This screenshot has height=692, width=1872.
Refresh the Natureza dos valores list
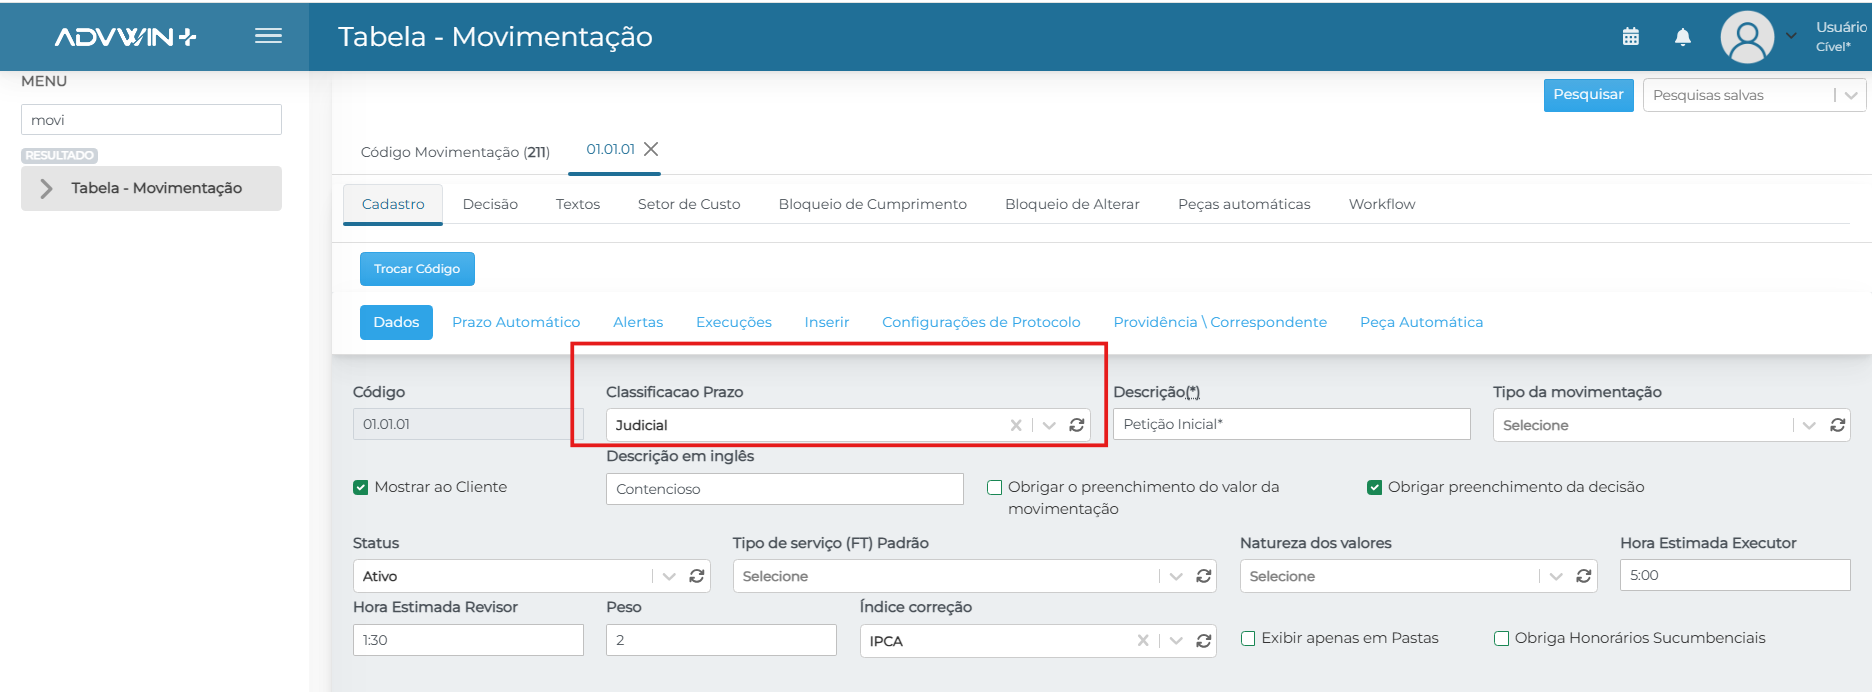pos(1584,576)
